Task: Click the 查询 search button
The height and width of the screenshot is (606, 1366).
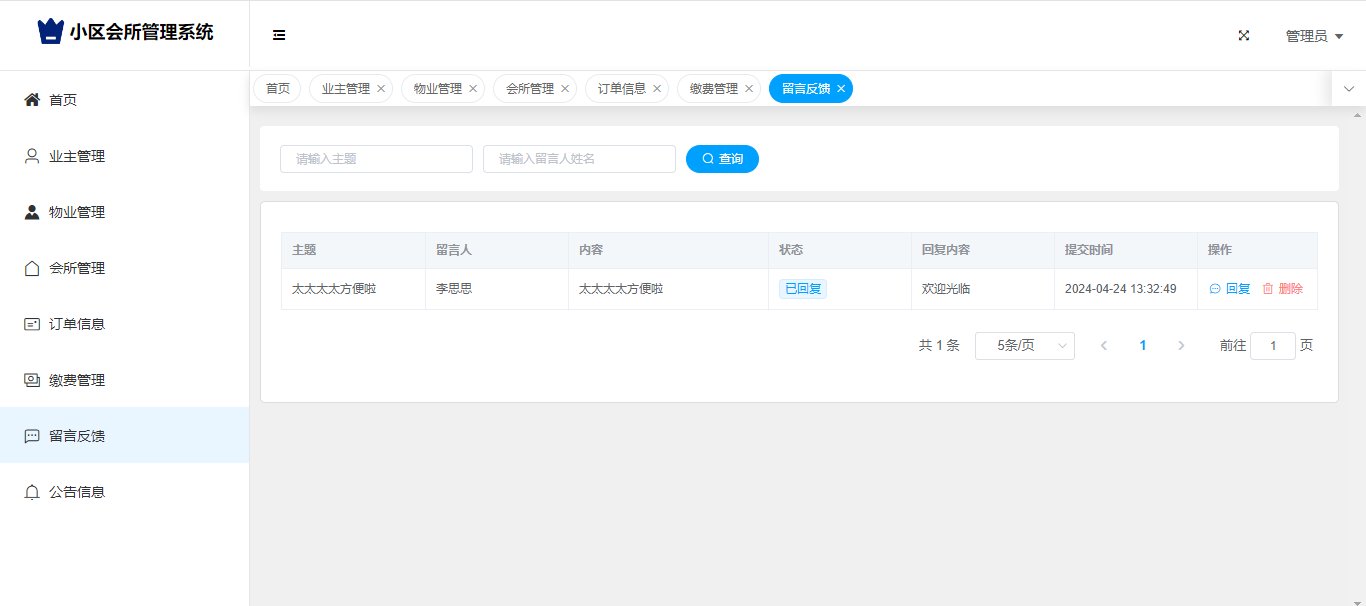Action: tap(722, 159)
